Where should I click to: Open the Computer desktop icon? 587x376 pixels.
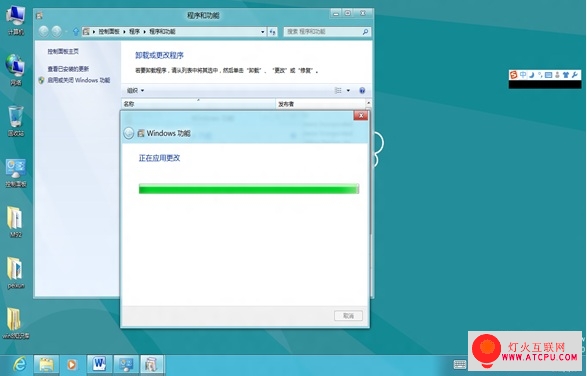coord(16,21)
